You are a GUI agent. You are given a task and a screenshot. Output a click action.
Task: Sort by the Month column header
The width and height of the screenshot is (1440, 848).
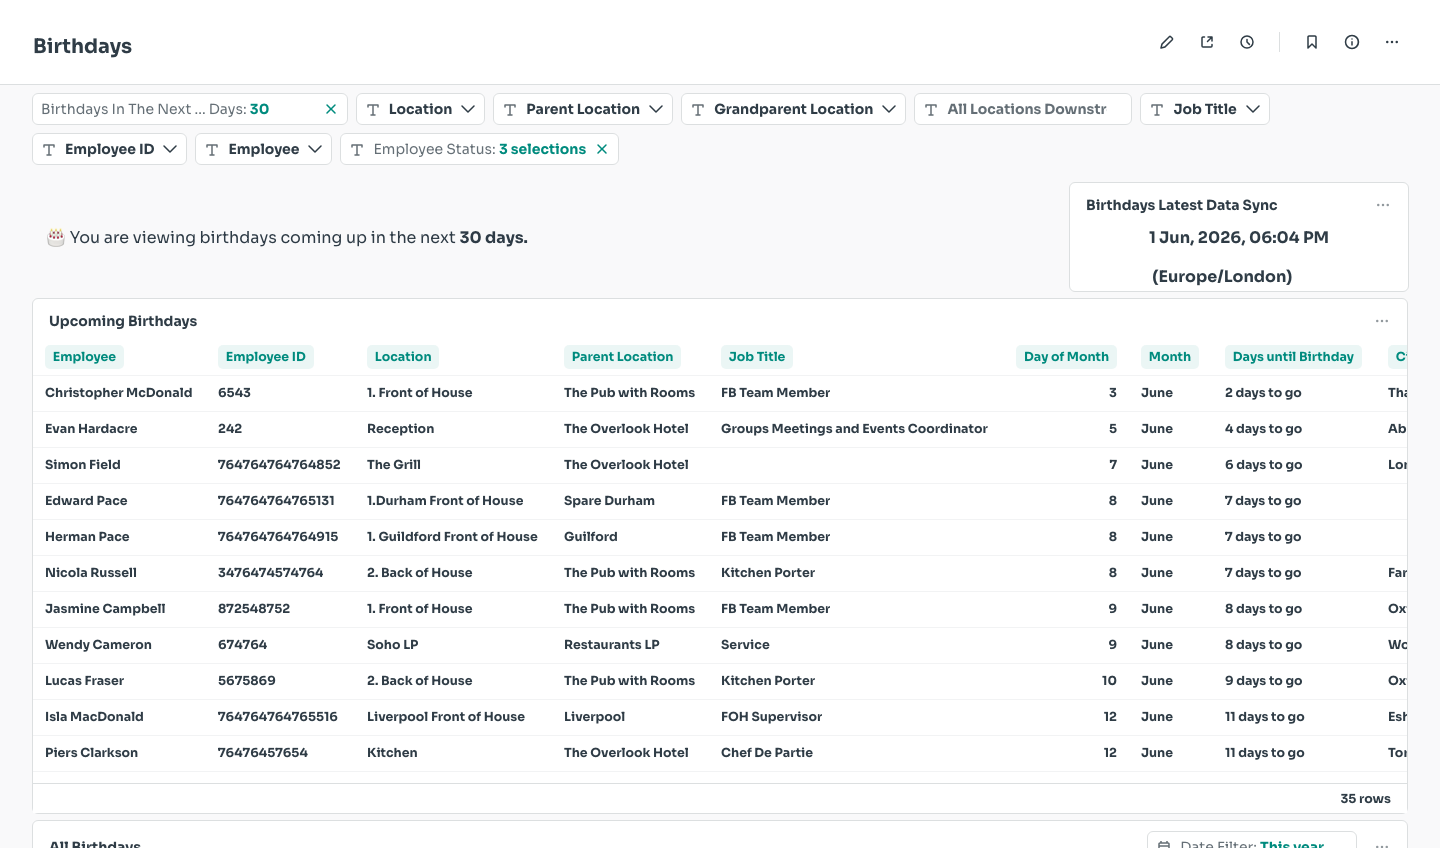1170,357
